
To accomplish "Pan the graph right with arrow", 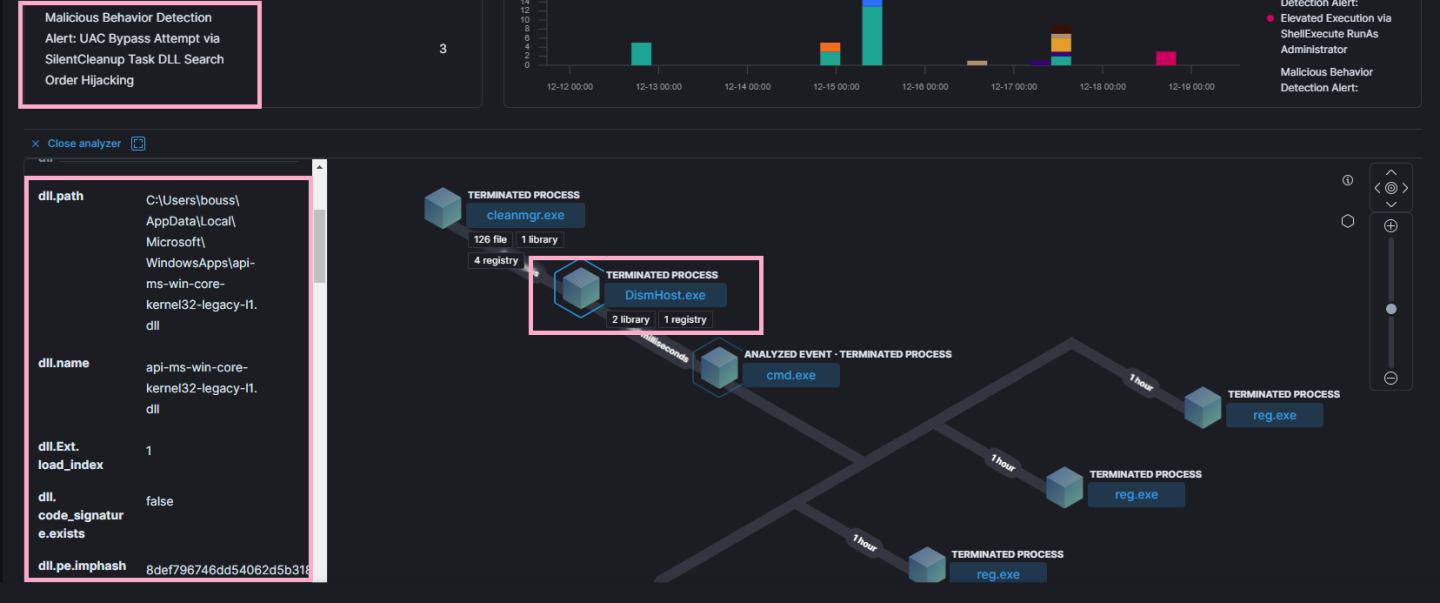I will point(1405,188).
